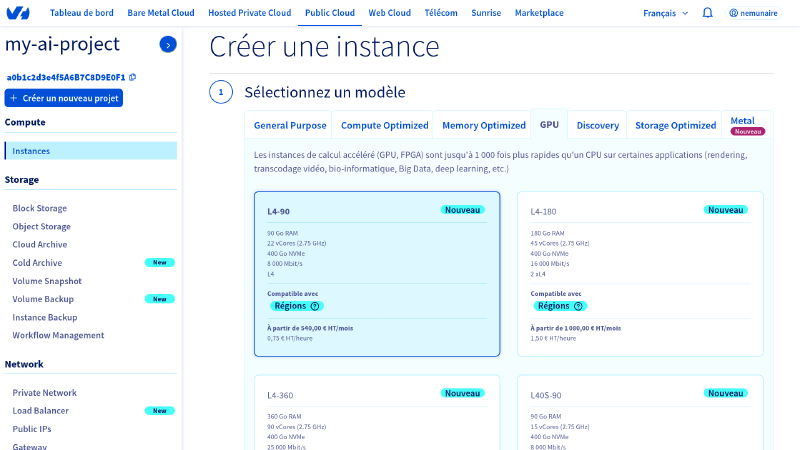
Task: Open Block Storage in sidebar
Action: pyautogui.click(x=40, y=208)
